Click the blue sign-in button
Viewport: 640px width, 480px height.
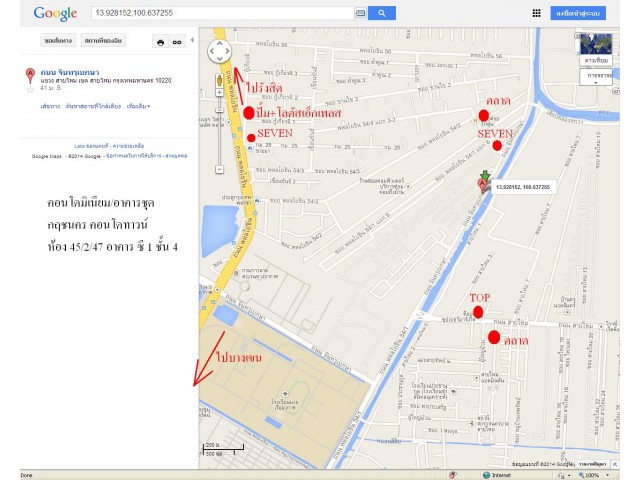coord(580,13)
